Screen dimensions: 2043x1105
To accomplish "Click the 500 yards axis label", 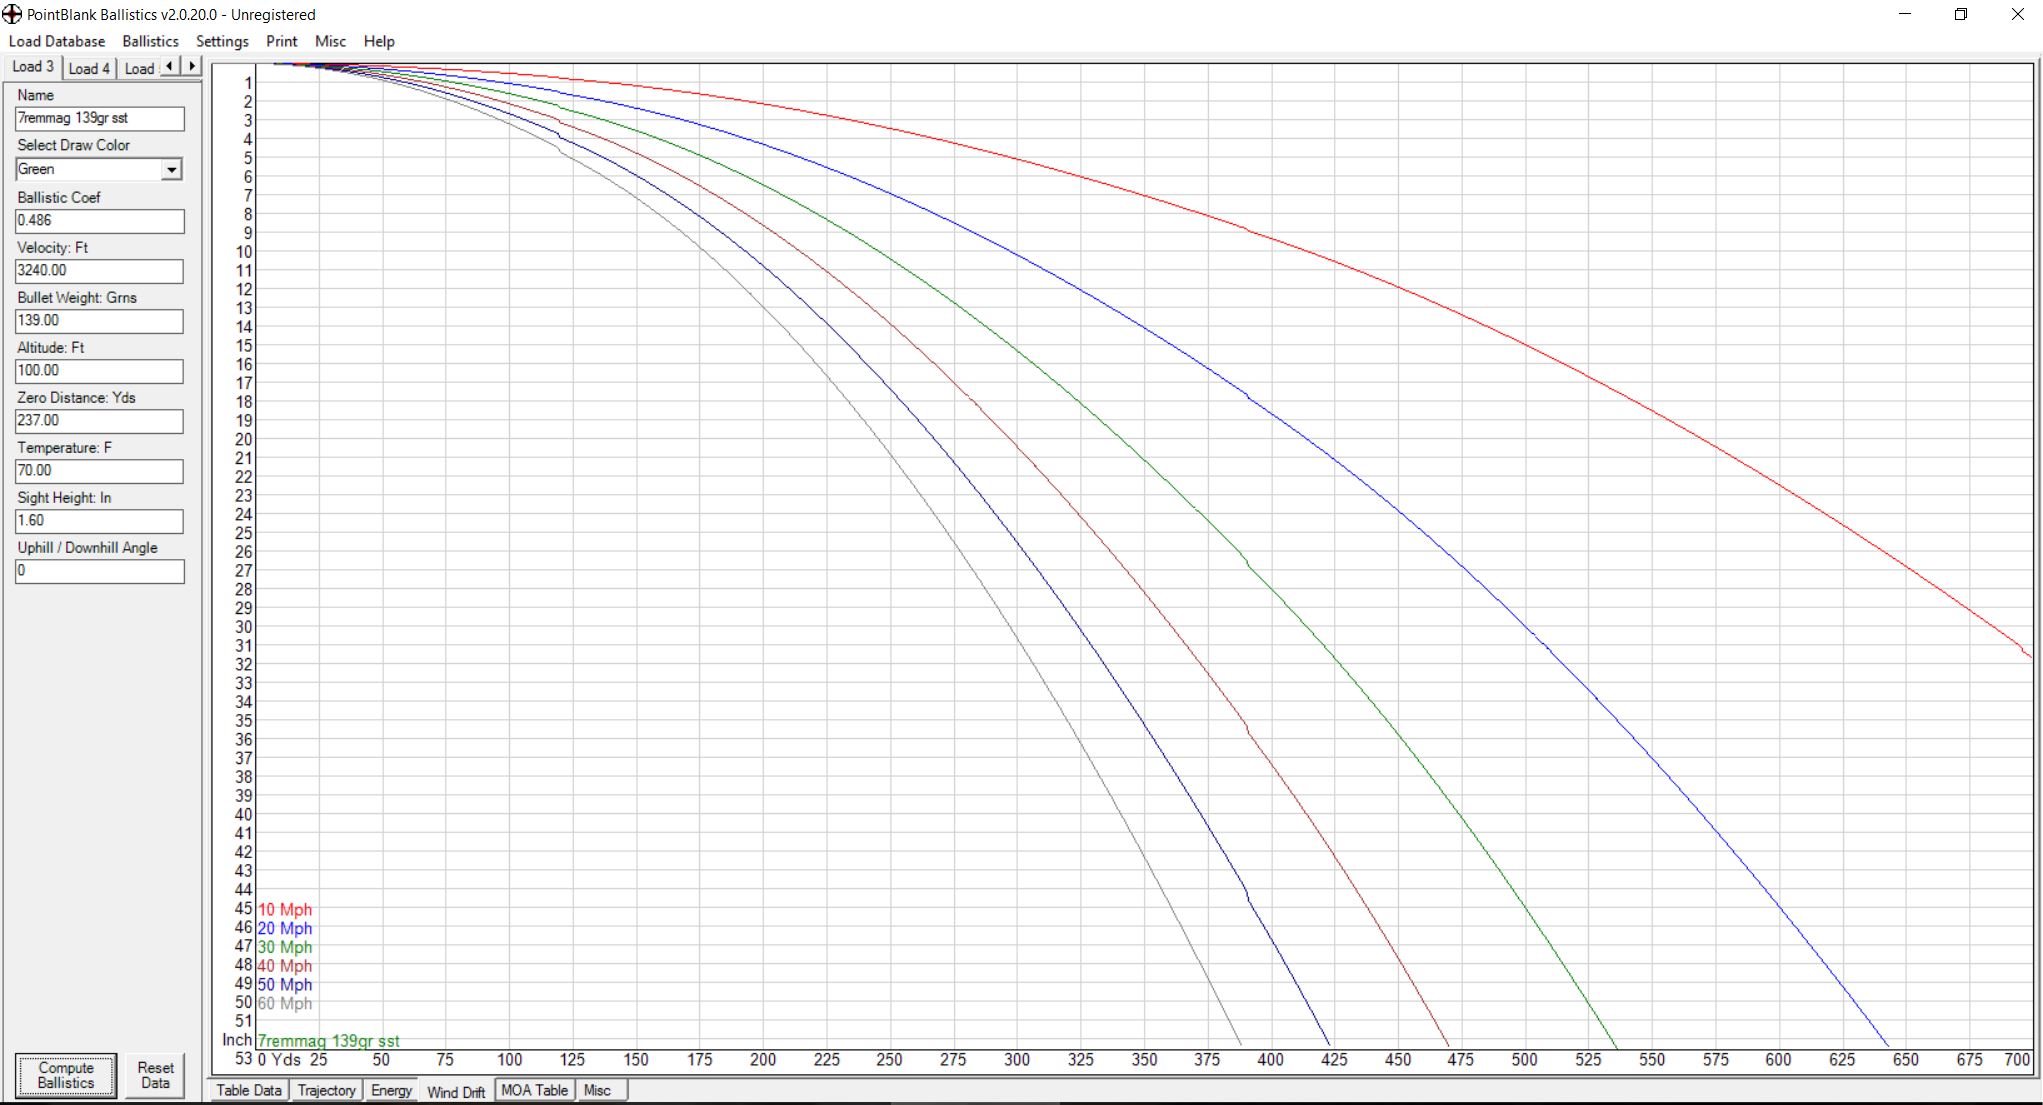I will tap(1524, 1060).
